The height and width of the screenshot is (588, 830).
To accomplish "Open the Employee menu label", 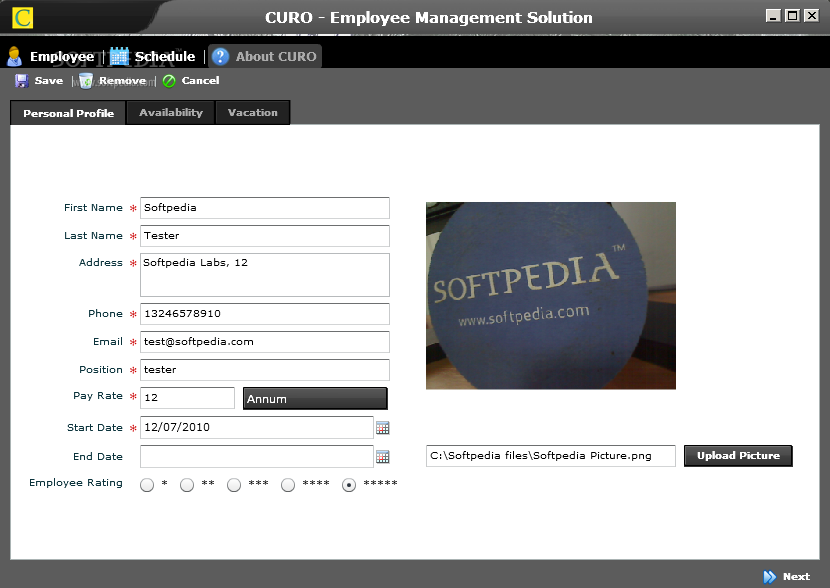I will pyautogui.click(x=62, y=56).
